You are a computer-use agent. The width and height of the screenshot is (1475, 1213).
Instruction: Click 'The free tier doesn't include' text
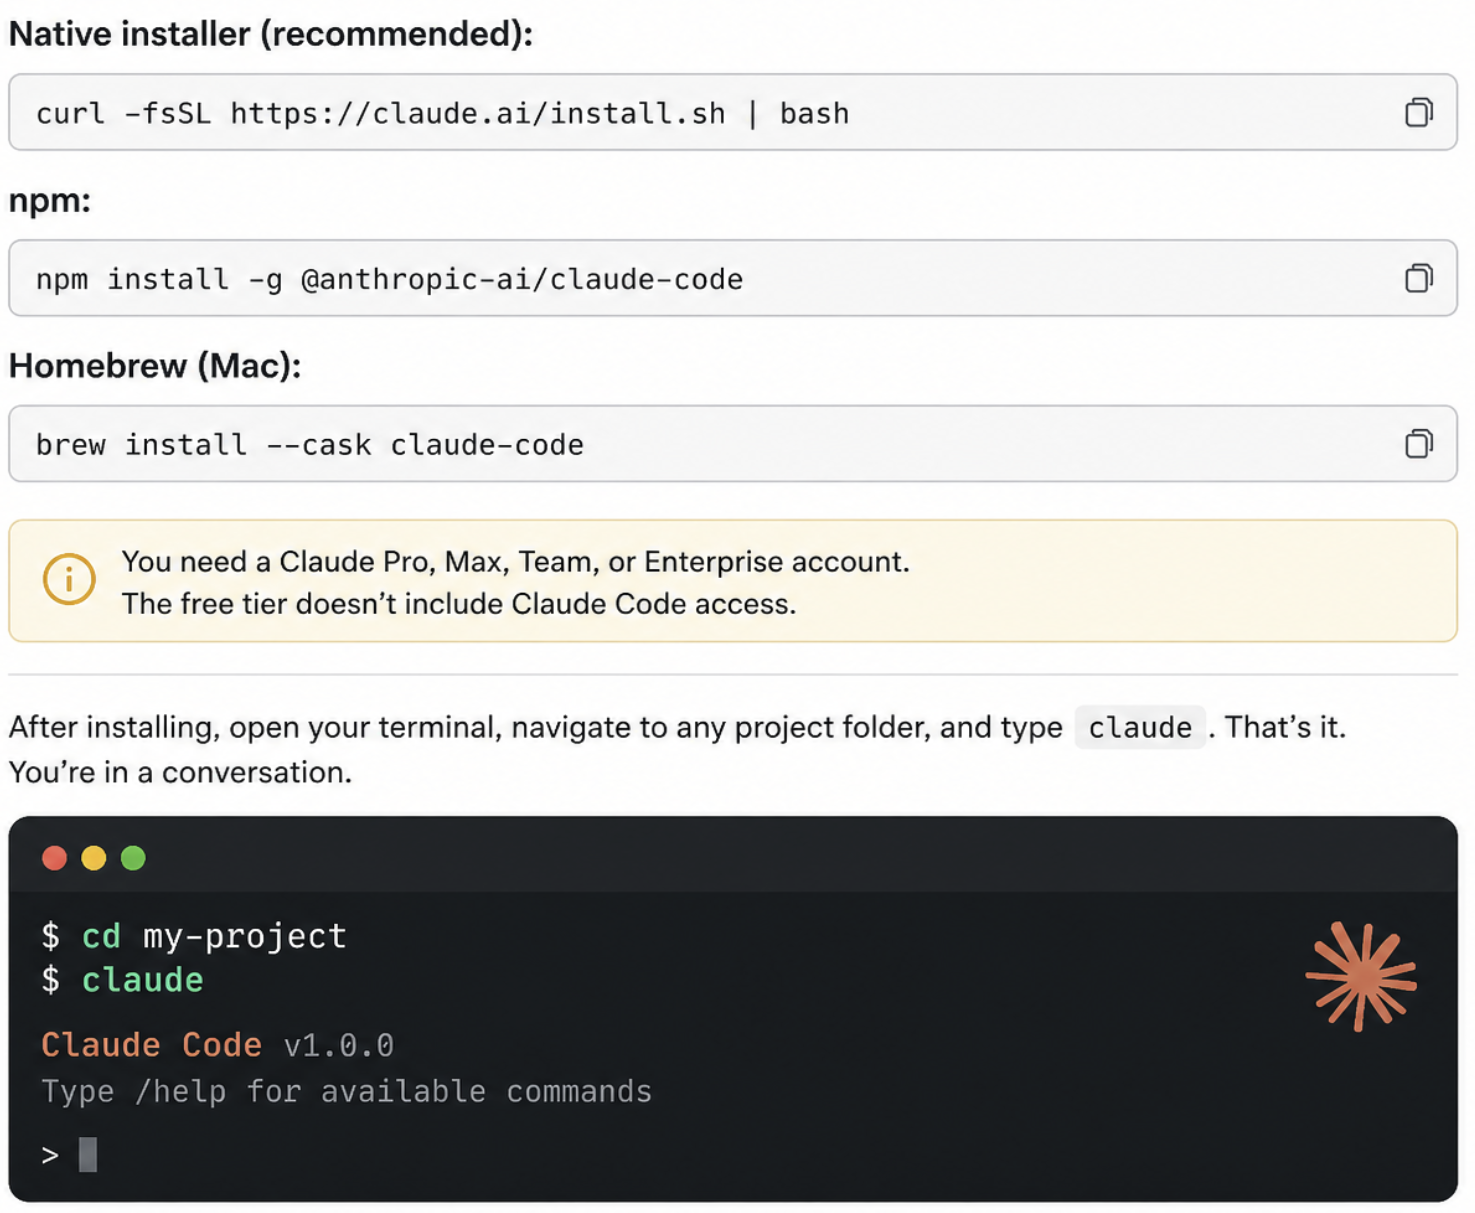click(x=459, y=604)
